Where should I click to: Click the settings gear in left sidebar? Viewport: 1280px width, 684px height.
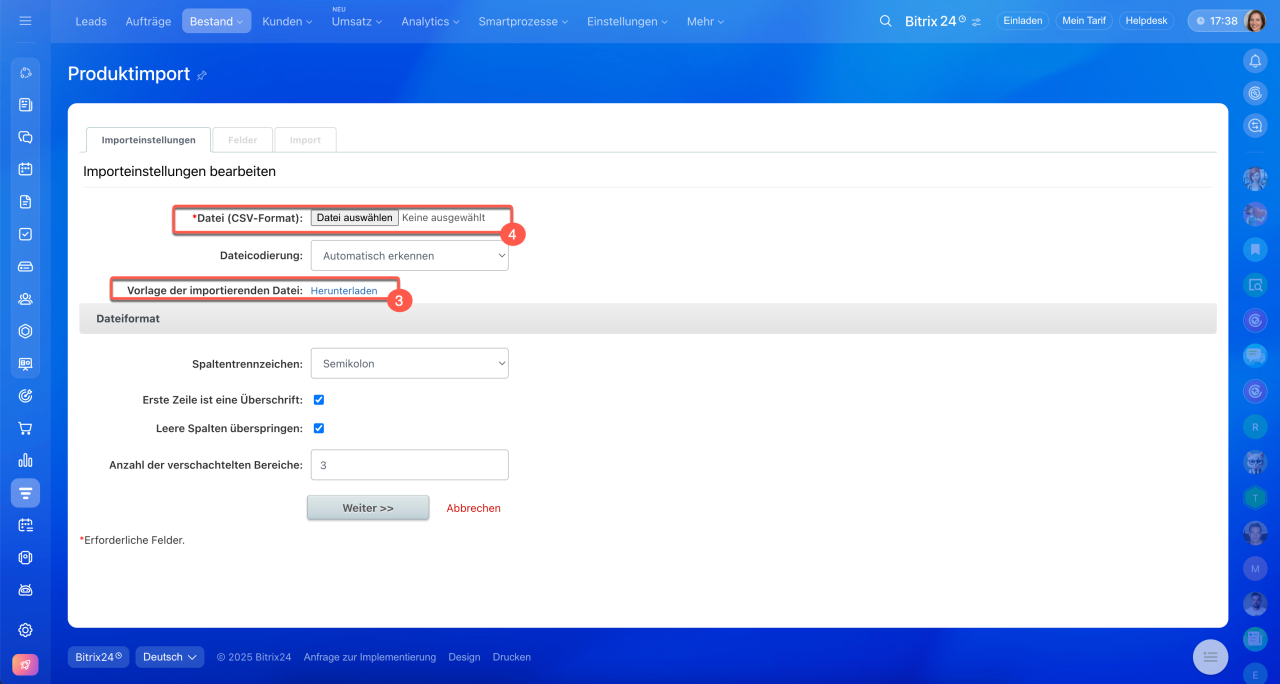tap(26, 630)
